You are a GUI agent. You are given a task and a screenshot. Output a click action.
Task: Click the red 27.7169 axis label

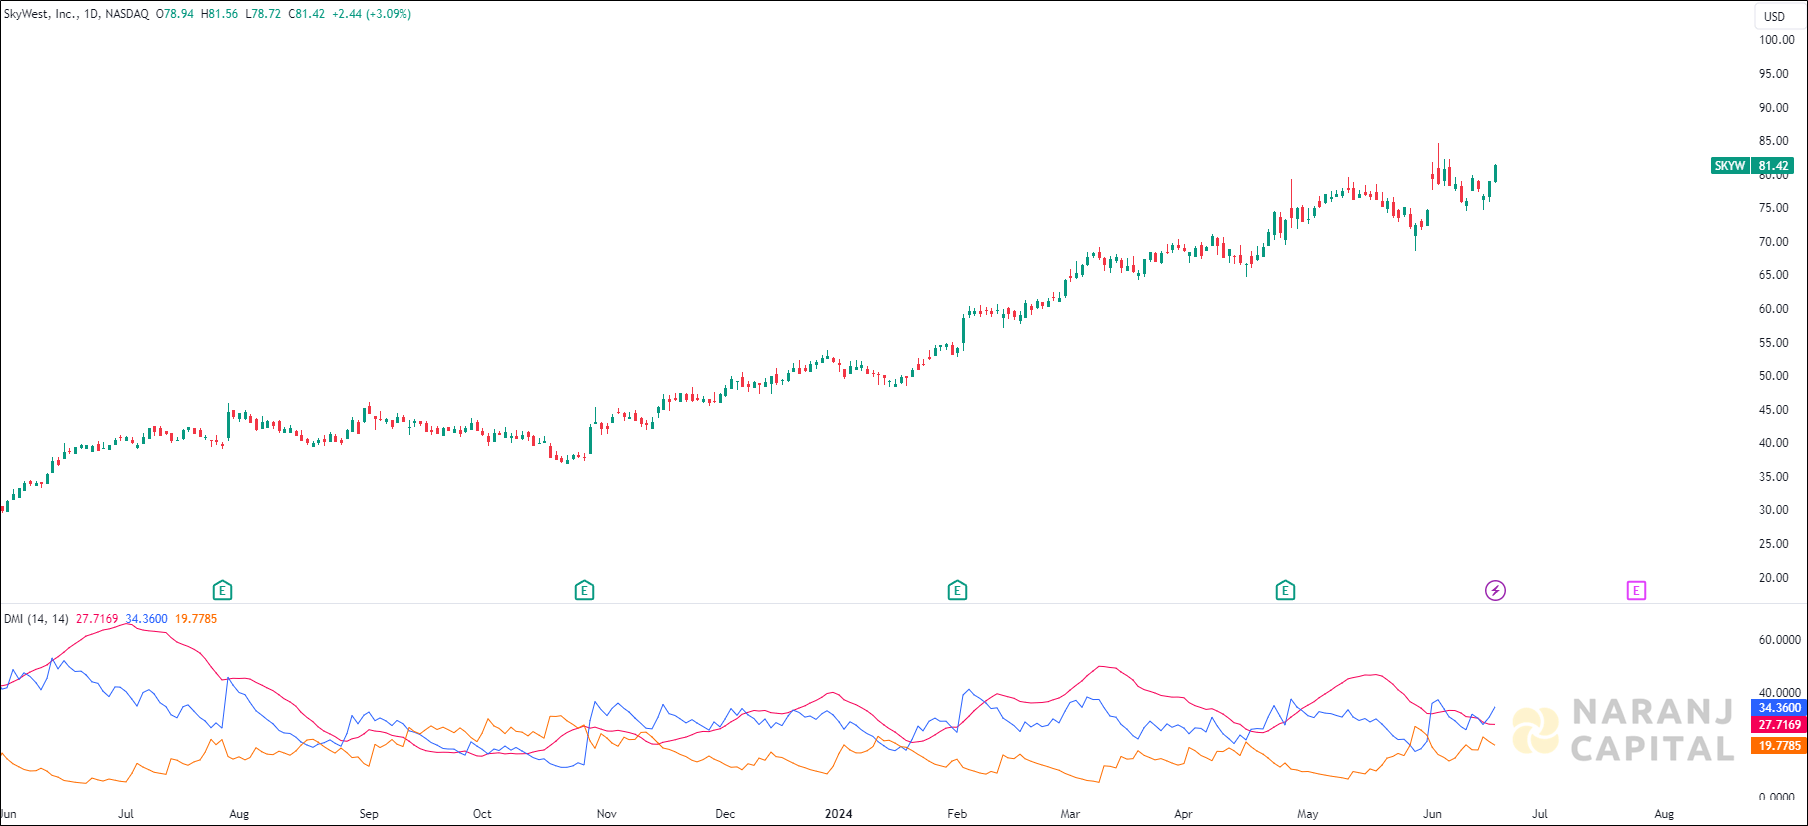(x=1779, y=725)
